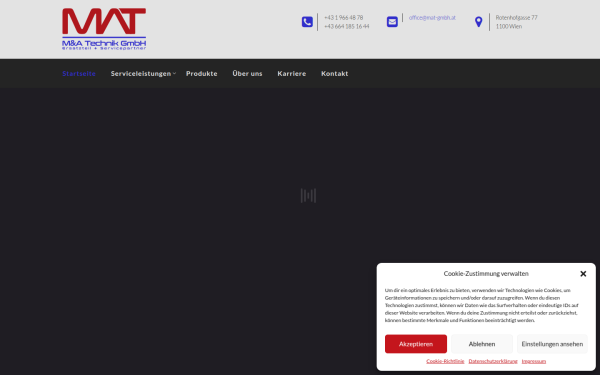Click the blue location pin icon
Screen dimensions: 600x375
[478, 22]
